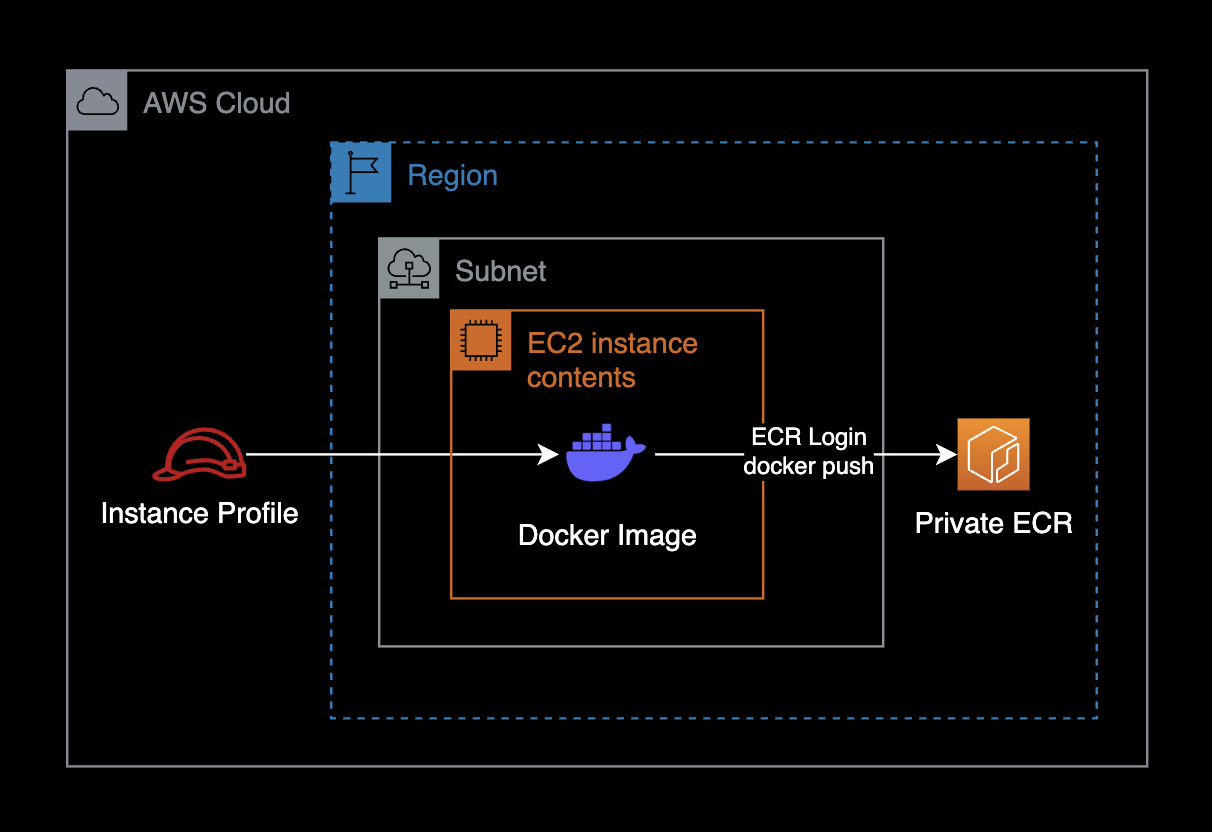This screenshot has width=1212, height=832.
Task: Select the "docker push" connector text
Action: pyautogui.click(x=808, y=466)
